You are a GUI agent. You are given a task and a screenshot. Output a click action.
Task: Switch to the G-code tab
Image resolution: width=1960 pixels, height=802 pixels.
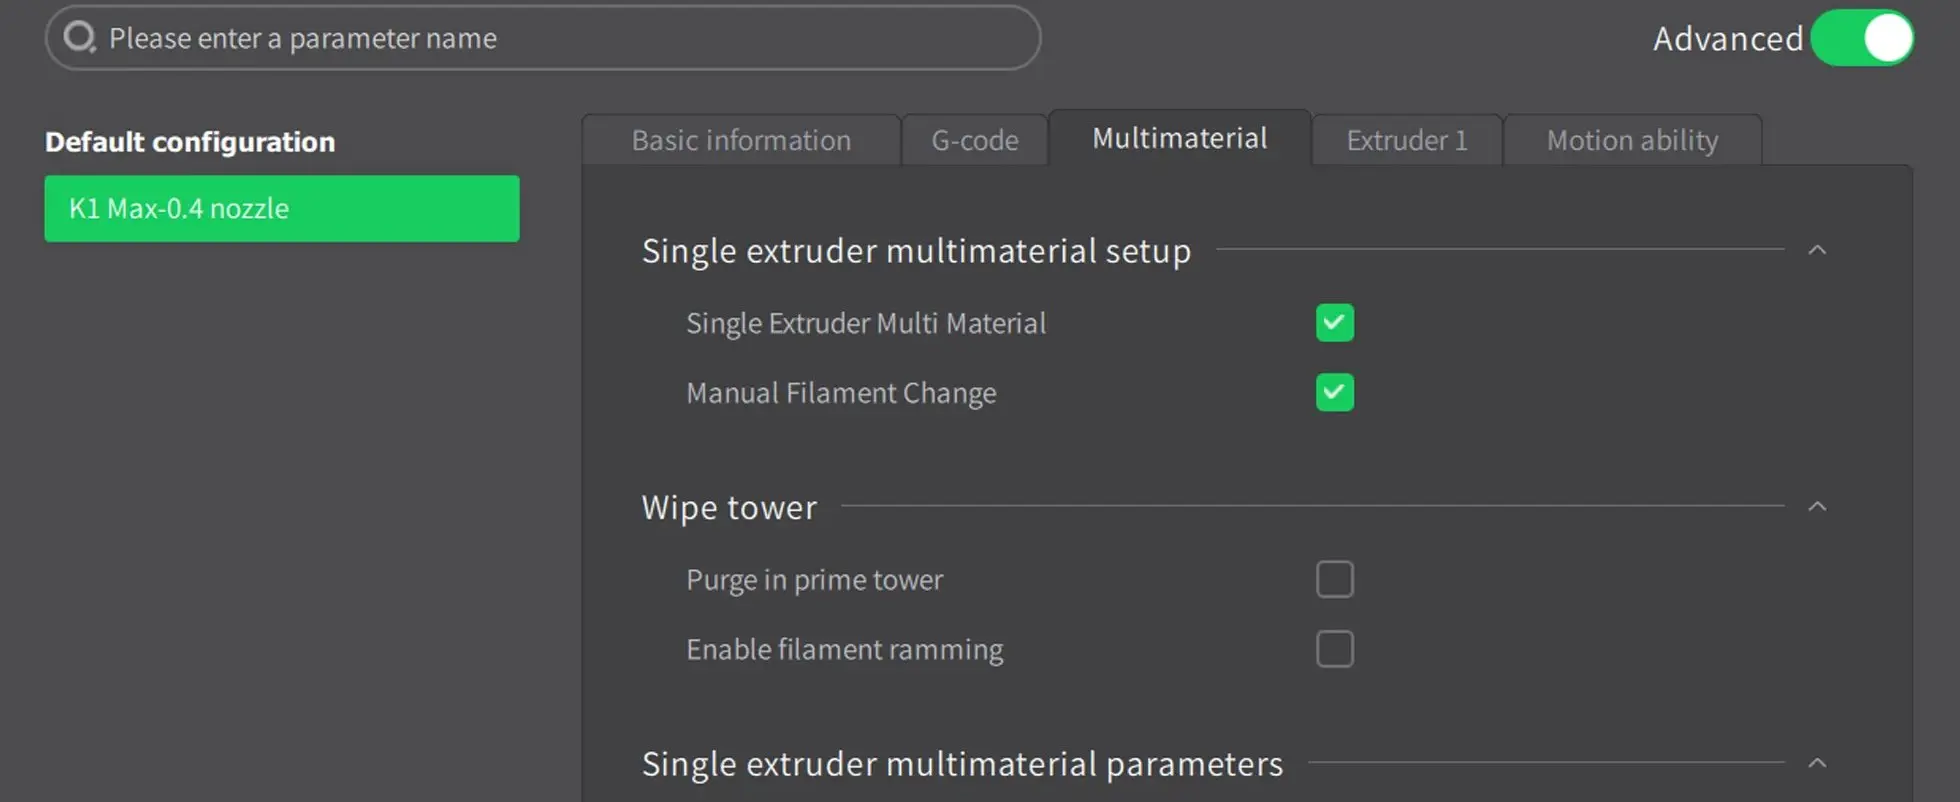click(974, 140)
